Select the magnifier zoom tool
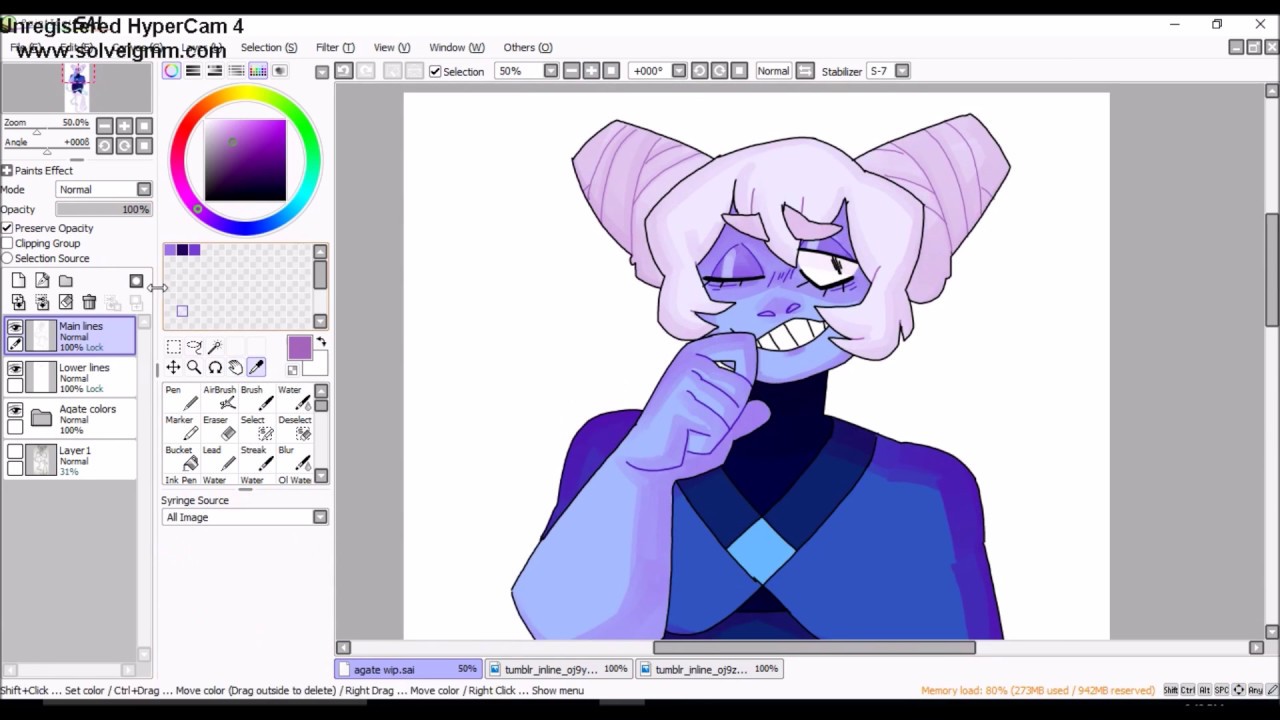 click(194, 368)
